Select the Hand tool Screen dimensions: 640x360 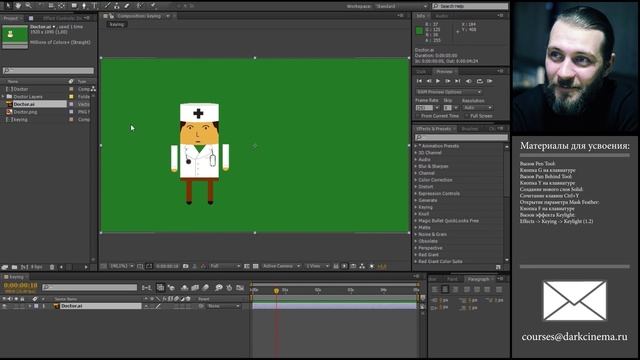tap(18, 5)
